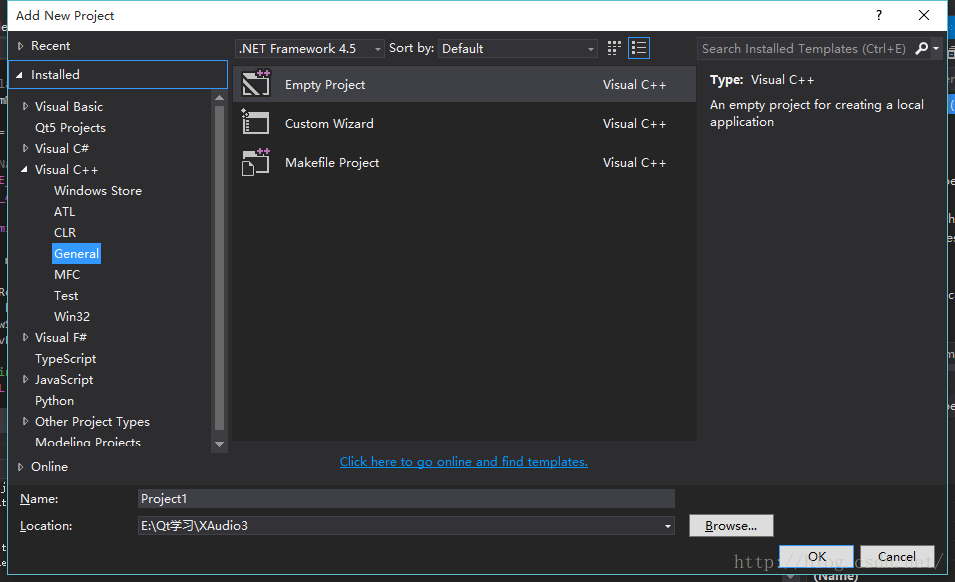
Task: Expand the Recent section
Action: [20, 46]
